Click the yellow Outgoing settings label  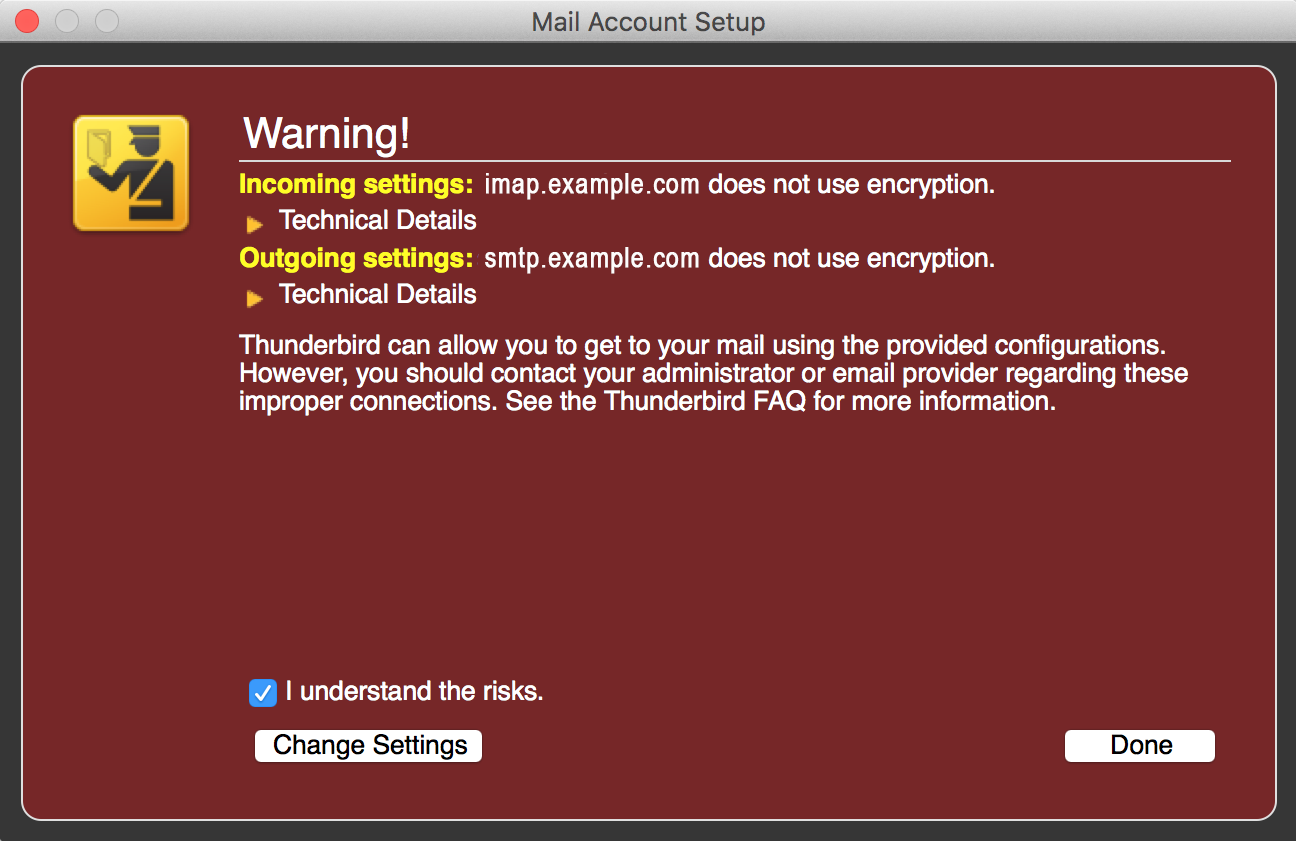356,258
